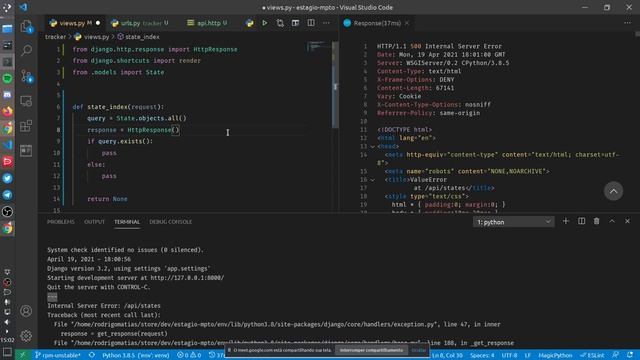Viewport: 640px width, 360px height.
Task: Open Spotify from the dock
Action: click(7, 78)
